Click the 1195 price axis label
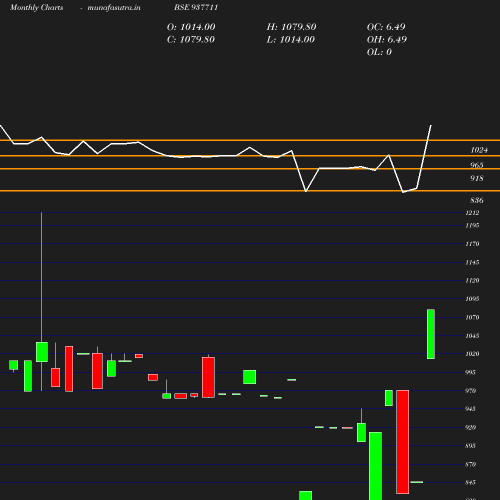Screen dimensions: 500x500 [x=472, y=226]
